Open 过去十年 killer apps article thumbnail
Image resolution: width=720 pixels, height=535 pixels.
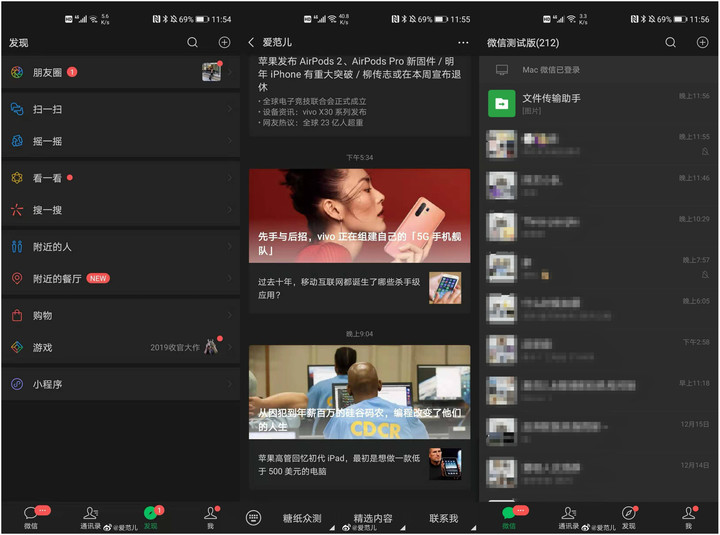pyautogui.click(x=445, y=288)
